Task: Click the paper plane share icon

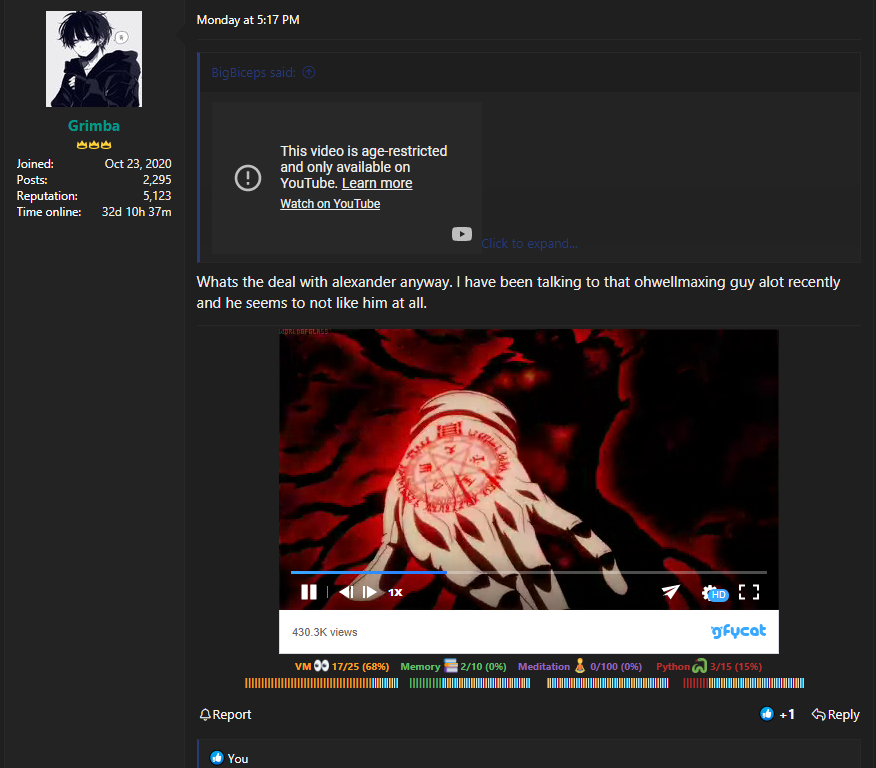Action: pos(670,592)
